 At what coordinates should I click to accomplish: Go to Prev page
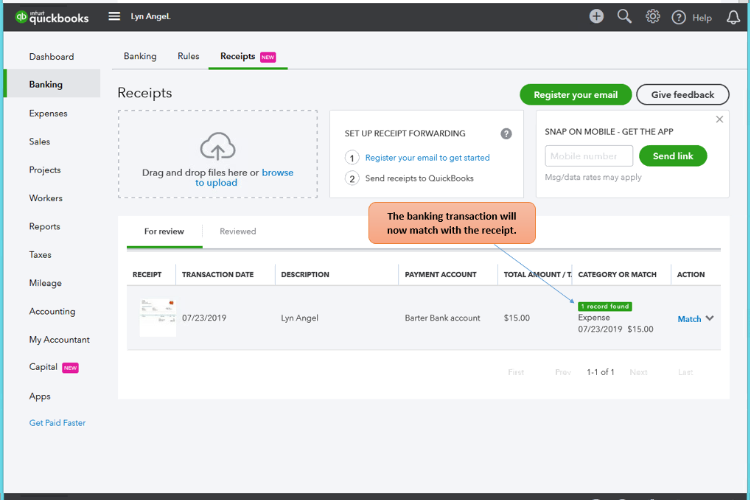563,372
